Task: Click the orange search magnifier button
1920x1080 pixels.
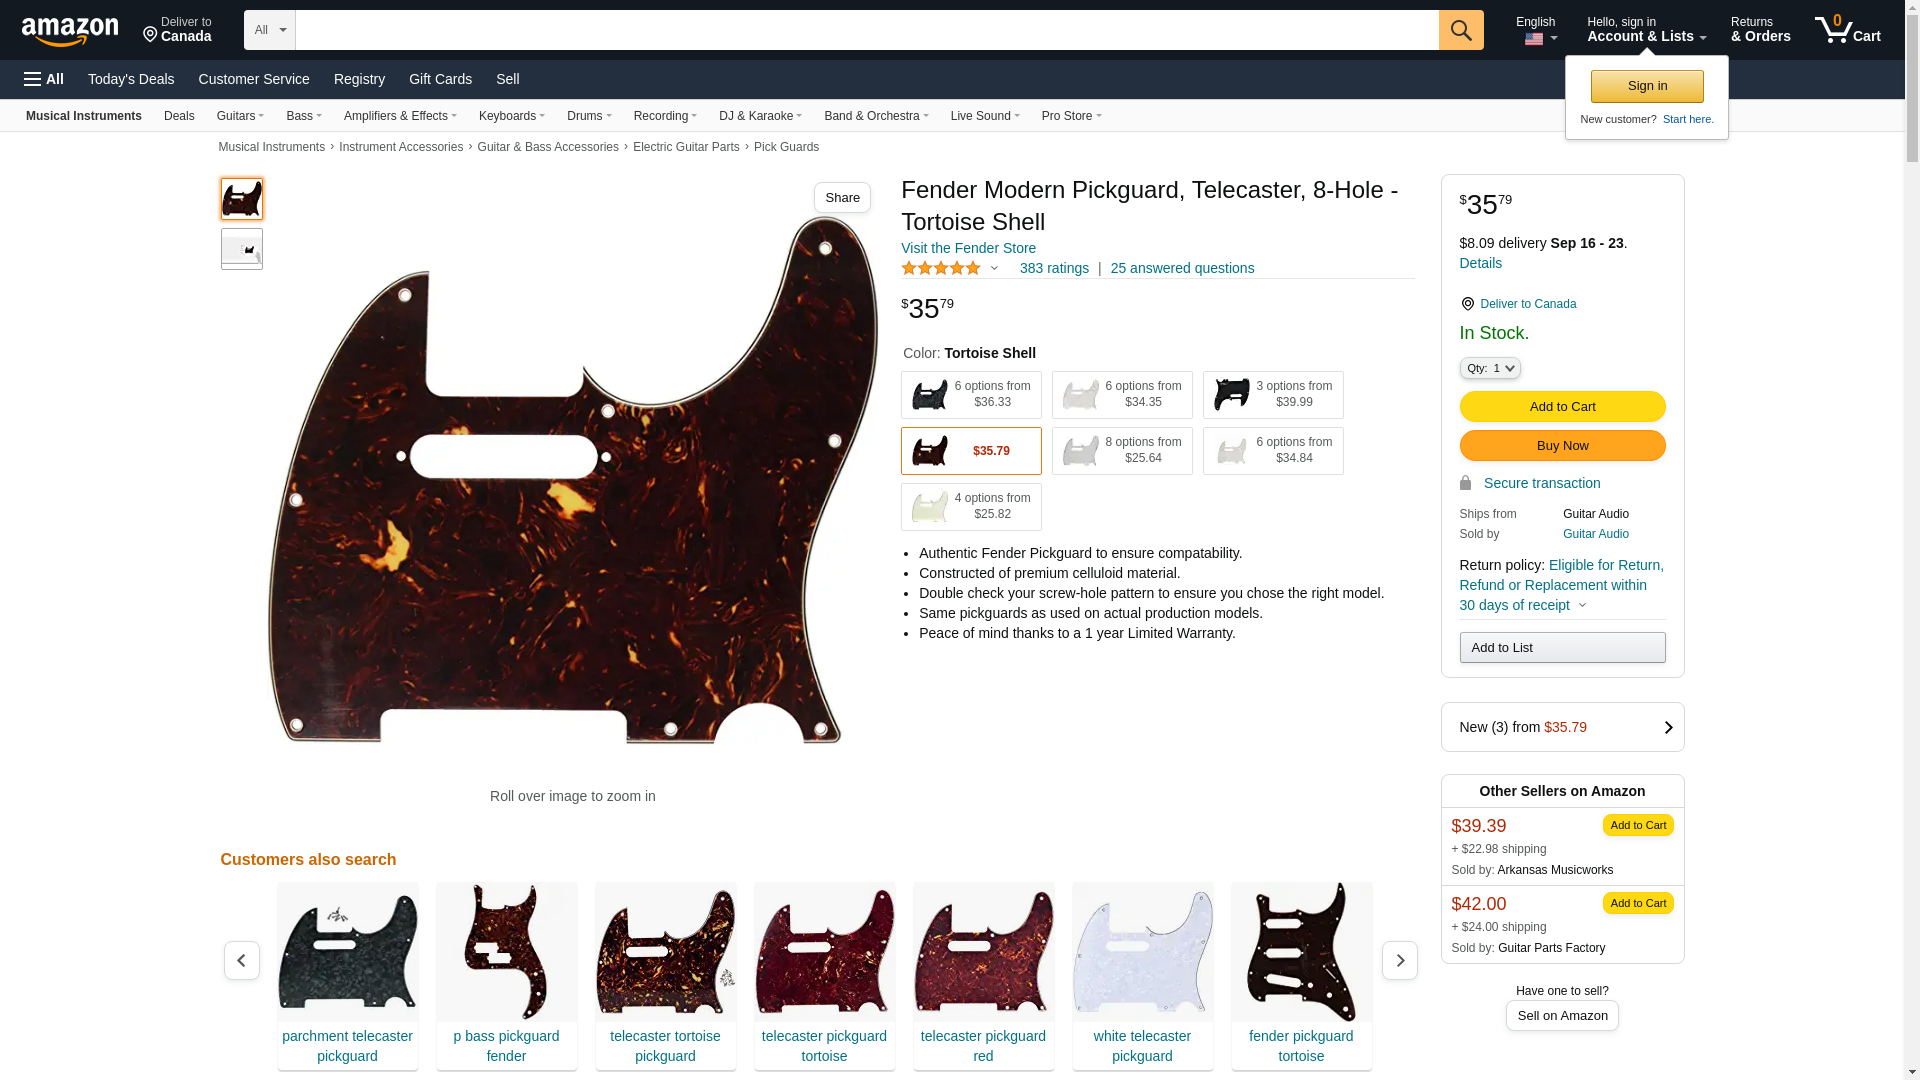Action: click(x=1461, y=30)
